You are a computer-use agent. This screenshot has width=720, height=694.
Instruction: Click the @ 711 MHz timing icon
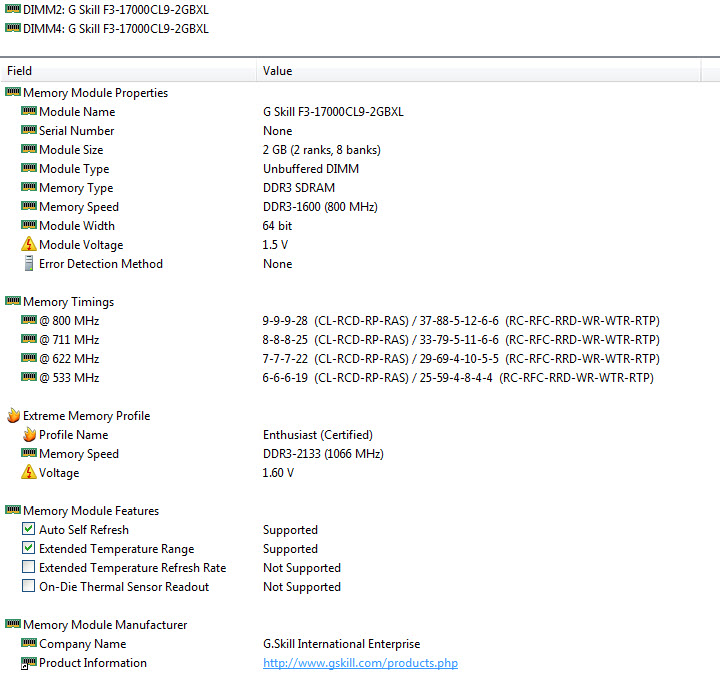[29, 339]
